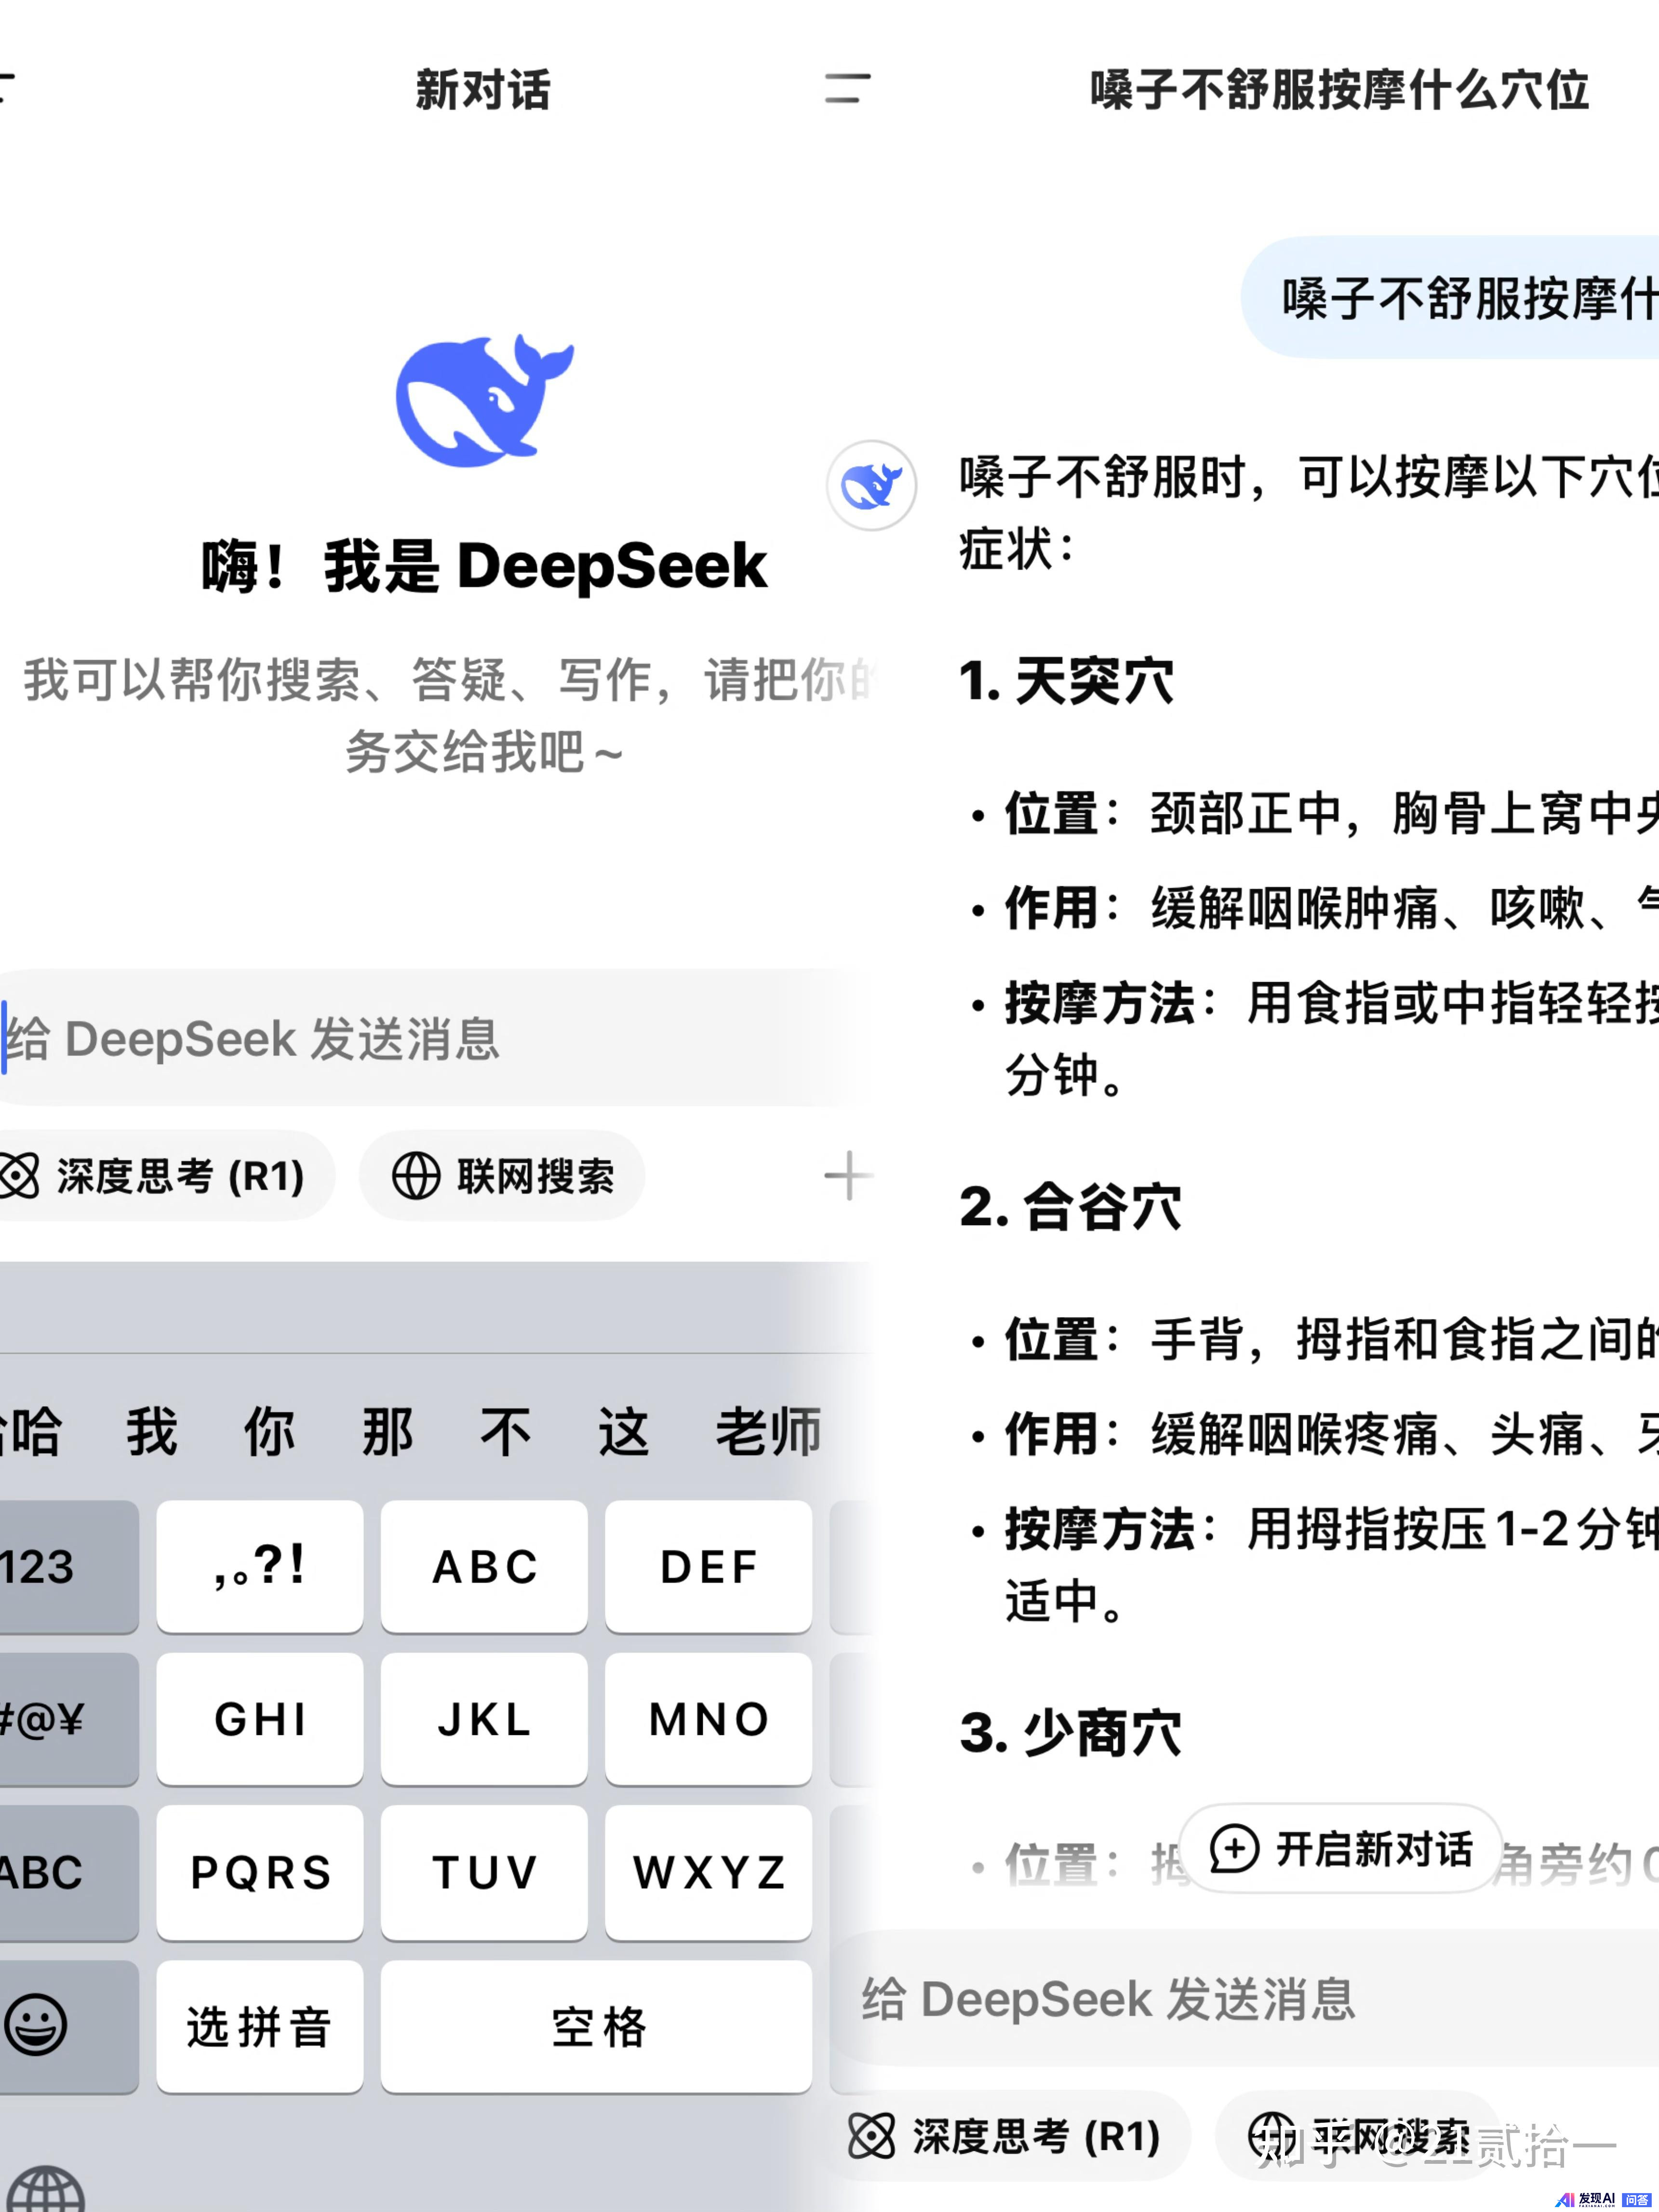Screen dimensions: 1659x2212
Task: Click 合谷穴 按摩方法 bullet line
Action: pos(1314,1565)
